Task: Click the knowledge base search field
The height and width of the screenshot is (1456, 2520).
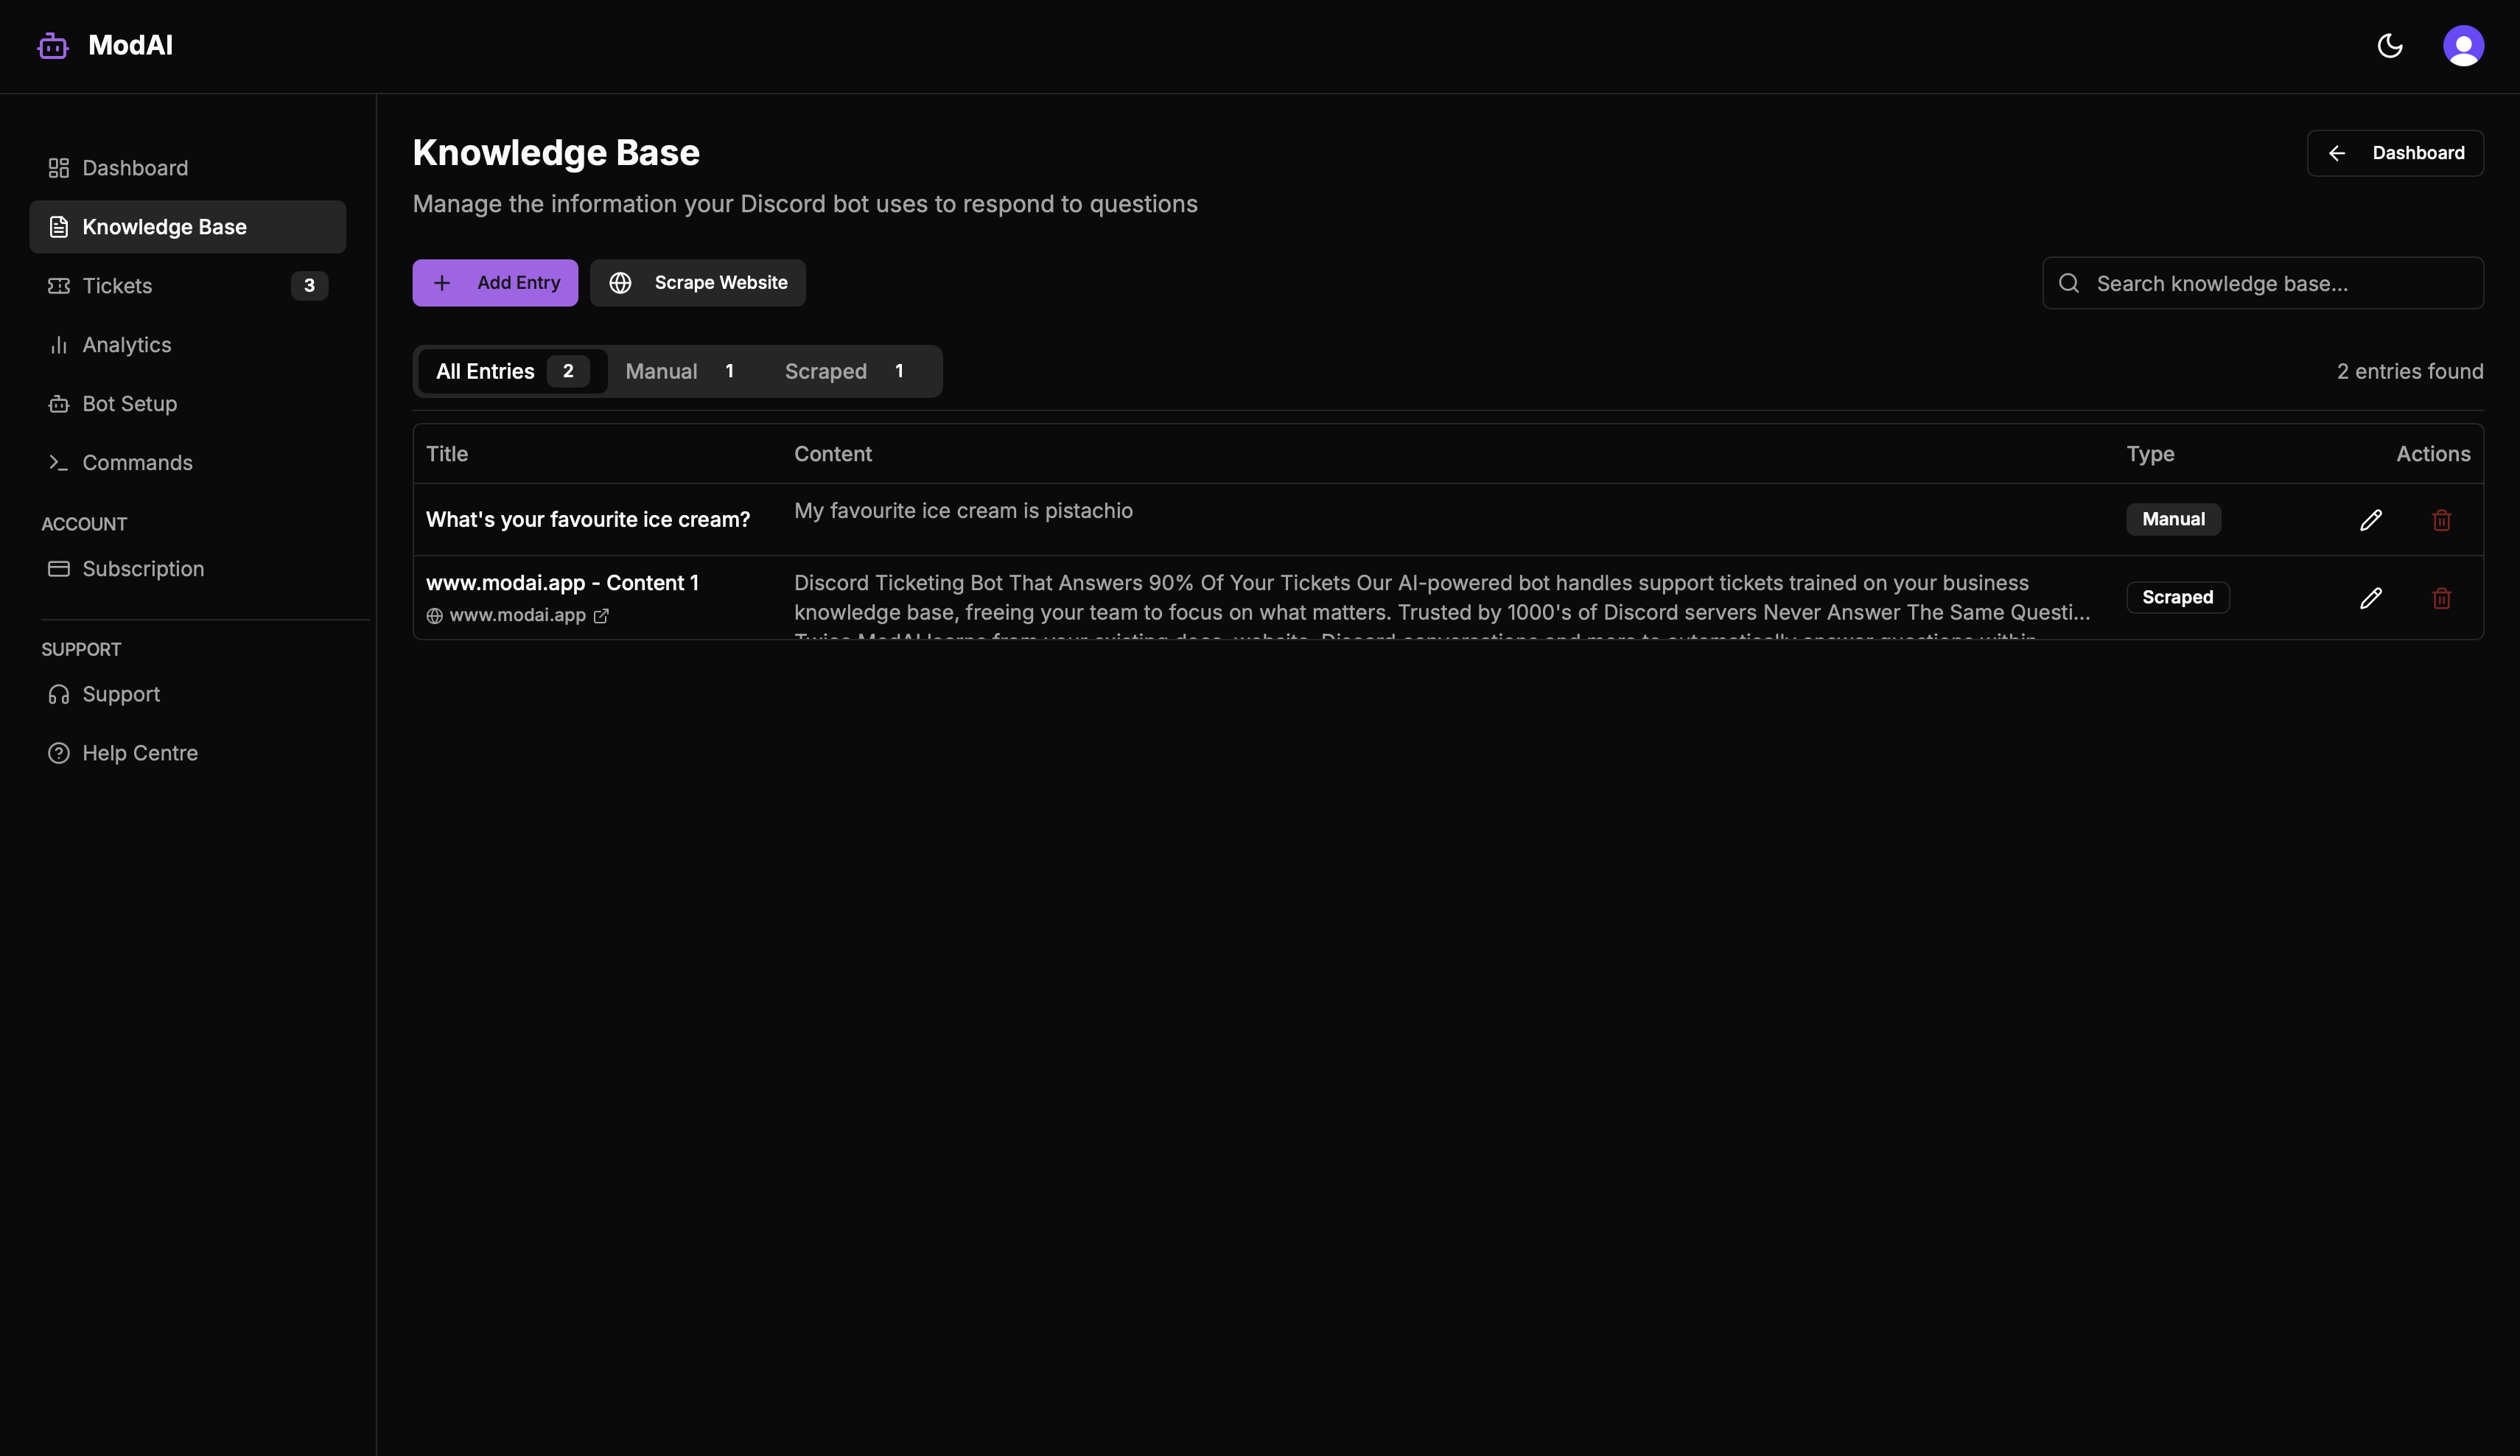Action: 2262,283
